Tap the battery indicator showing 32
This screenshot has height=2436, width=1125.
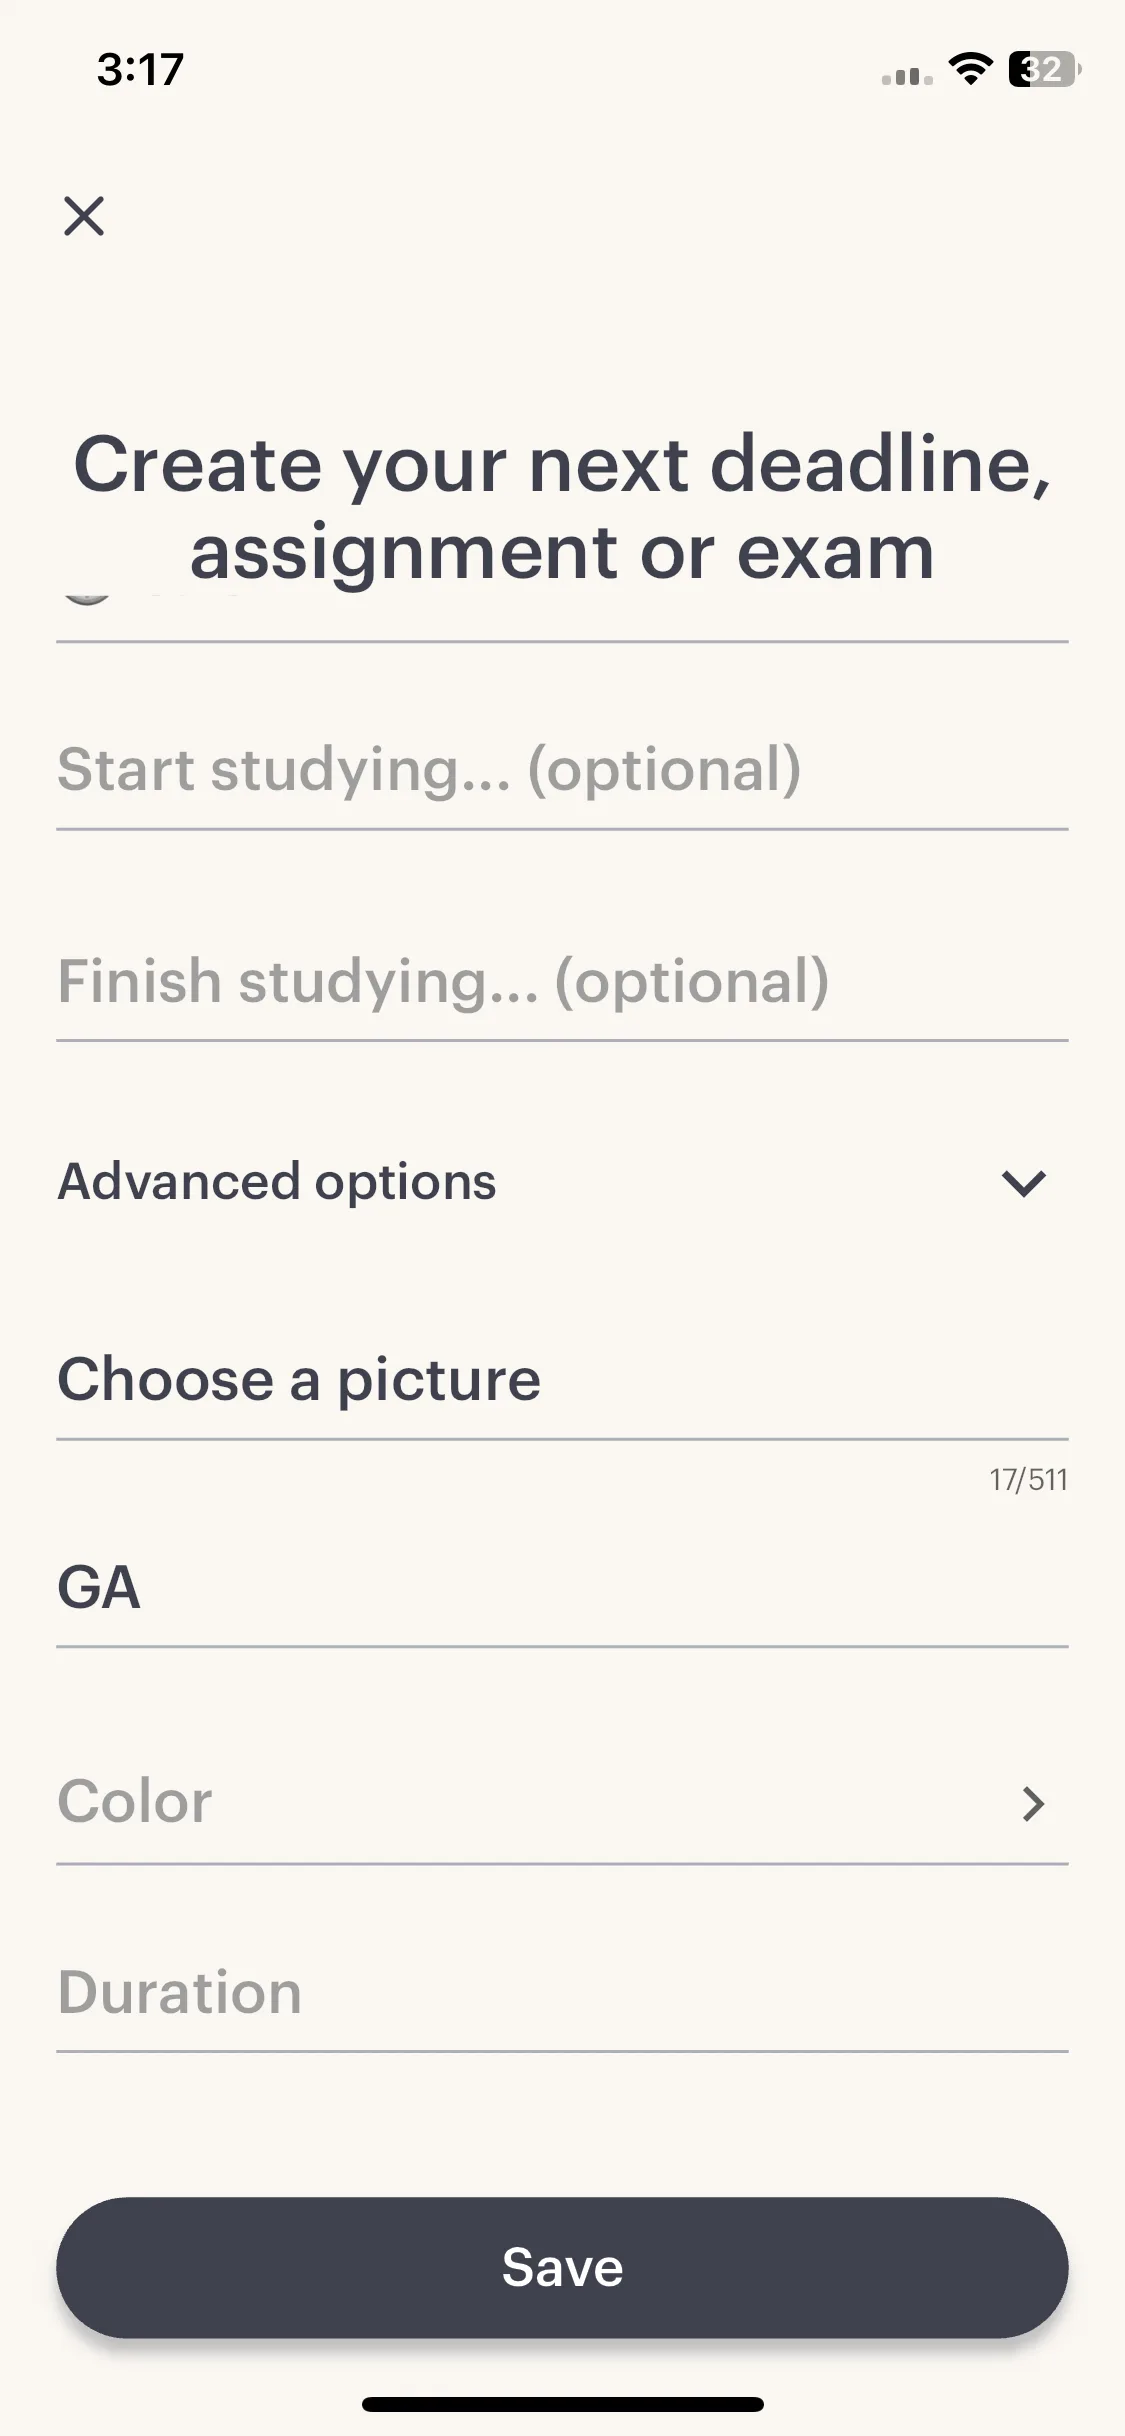[x=1045, y=69]
